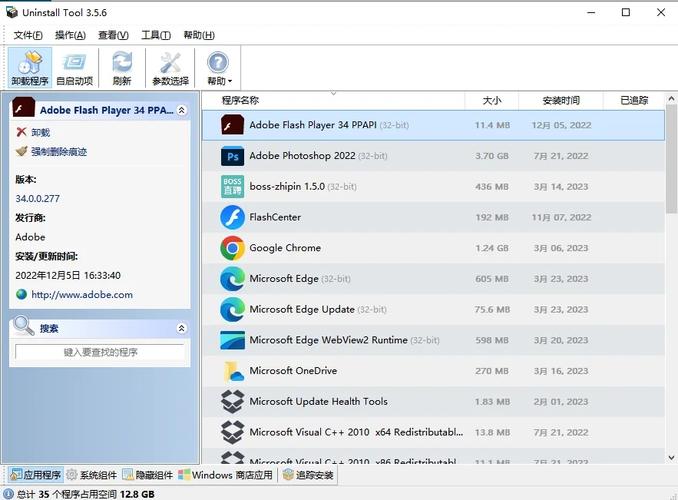678x500 pixels.
Task: Open the 追踪安装 tab
Action: tap(308, 475)
